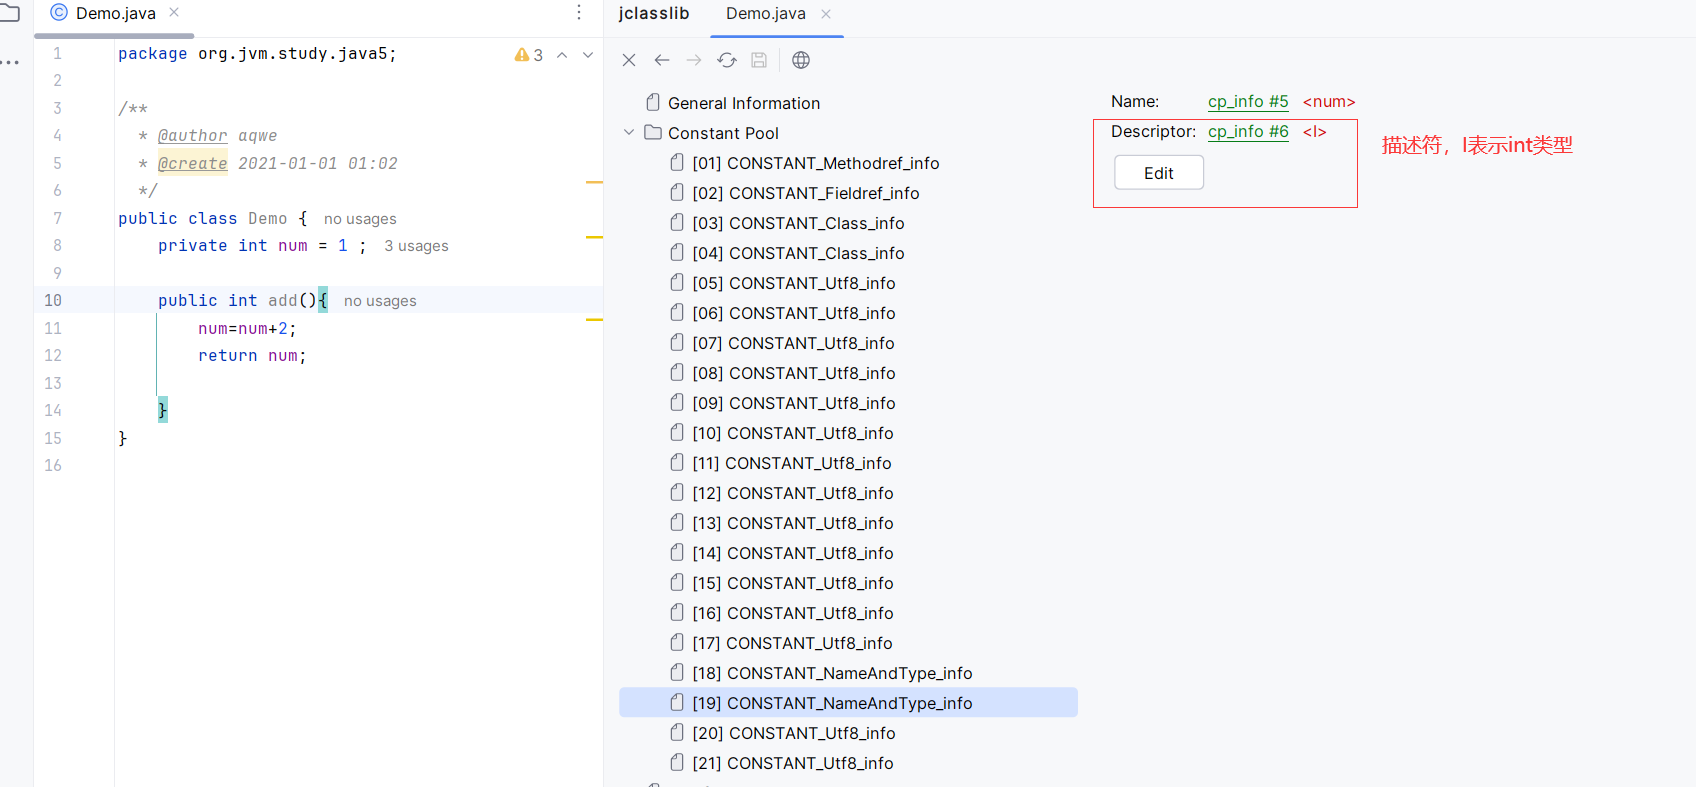Collapse the Constant Pool tree node
Viewport: 1696px width, 787px height.
[629, 132]
